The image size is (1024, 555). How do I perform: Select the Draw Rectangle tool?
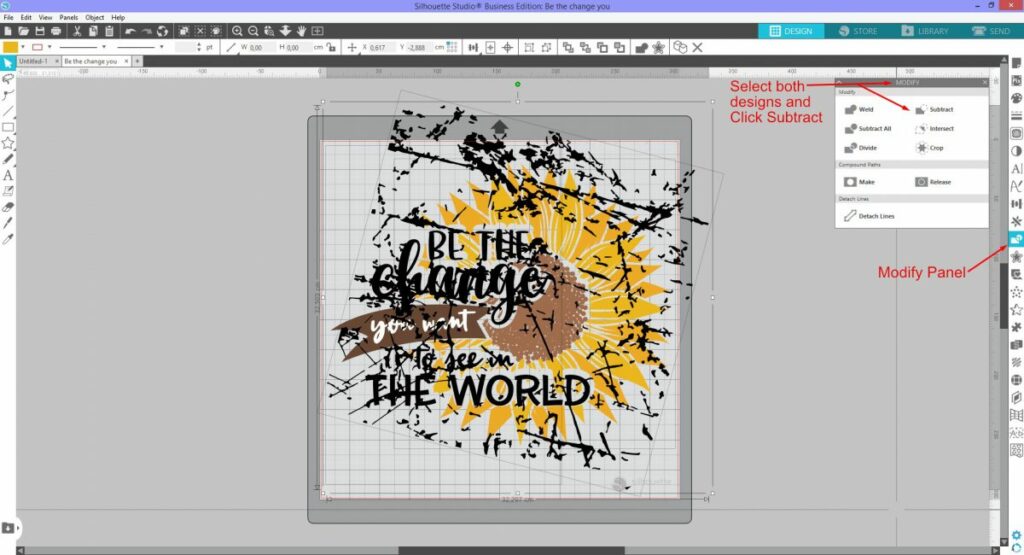coord(8,127)
